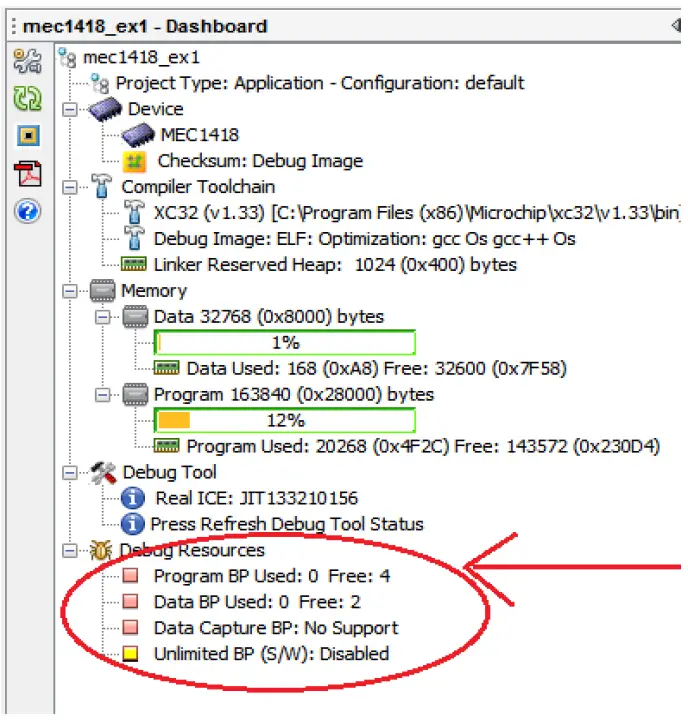Click Press Refresh Debug Tool Status text
Screen dimensions: 688x721
point(287,524)
